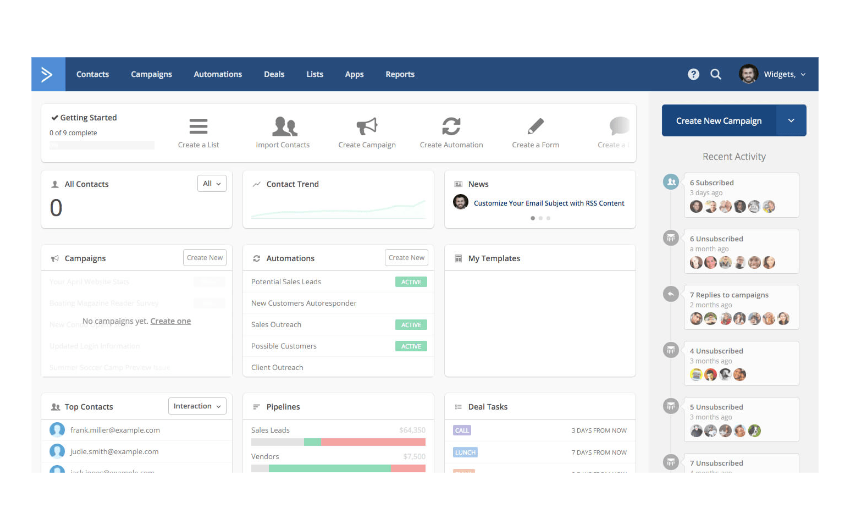Click the 7 Replies to campaigns icon
This screenshot has width=850, height=530.
click(x=671, y=294)
